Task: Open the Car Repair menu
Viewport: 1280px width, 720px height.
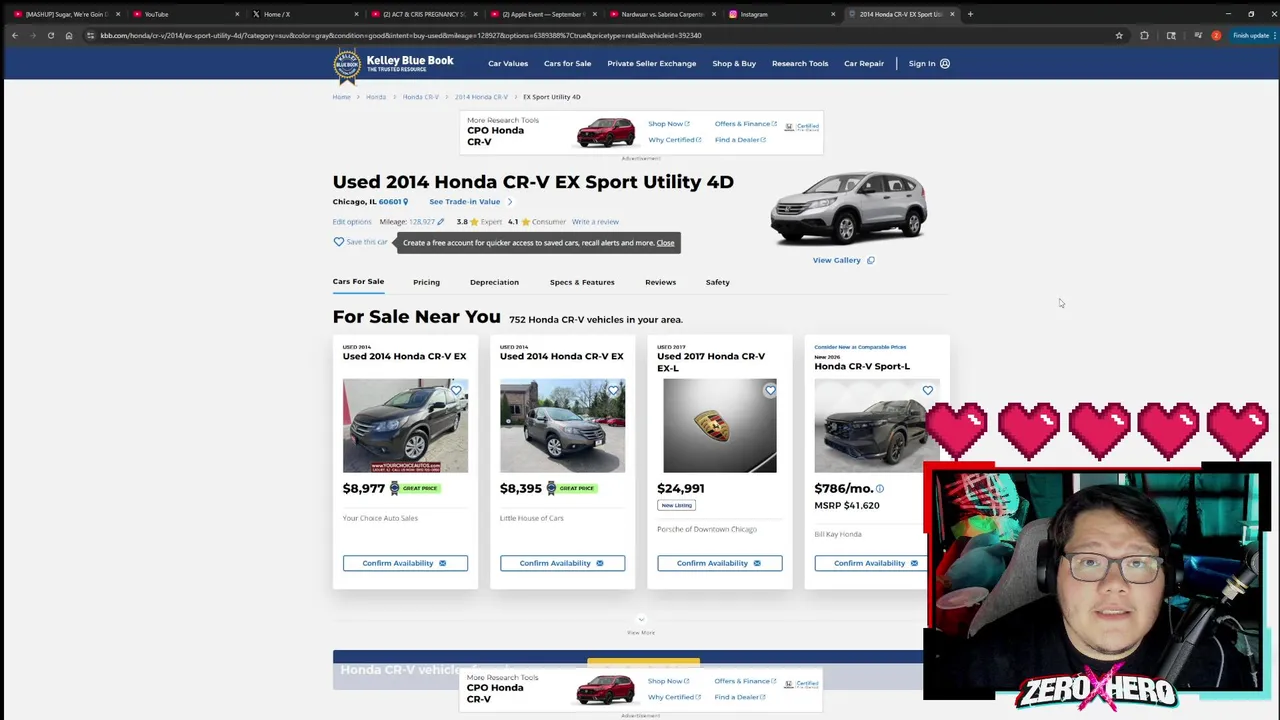Action: 864,63
